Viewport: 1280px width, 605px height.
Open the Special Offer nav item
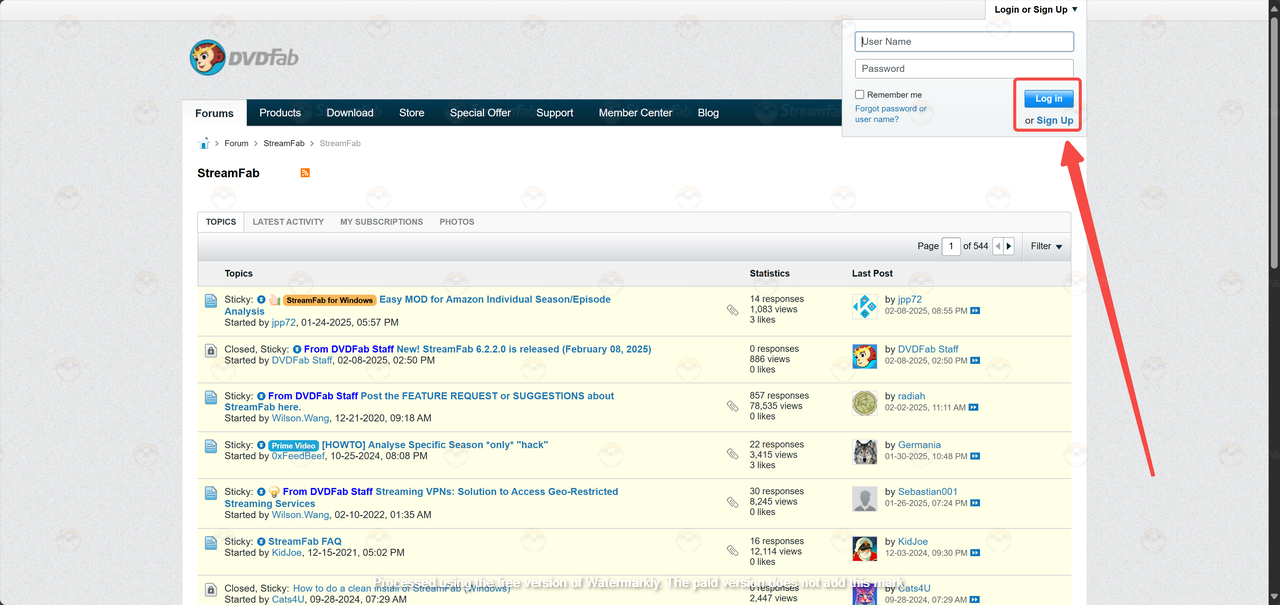pos(480,113)
